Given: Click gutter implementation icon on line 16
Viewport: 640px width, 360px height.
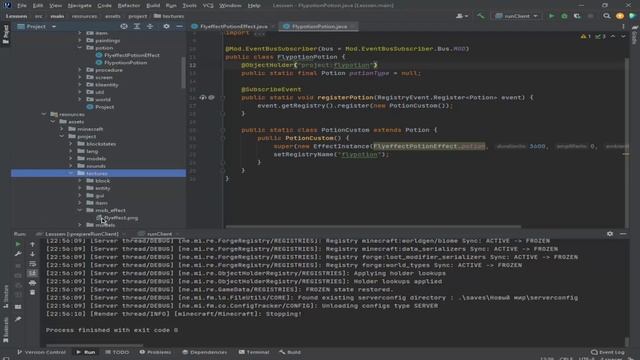Looking at the screenshot, I should 203,98.
